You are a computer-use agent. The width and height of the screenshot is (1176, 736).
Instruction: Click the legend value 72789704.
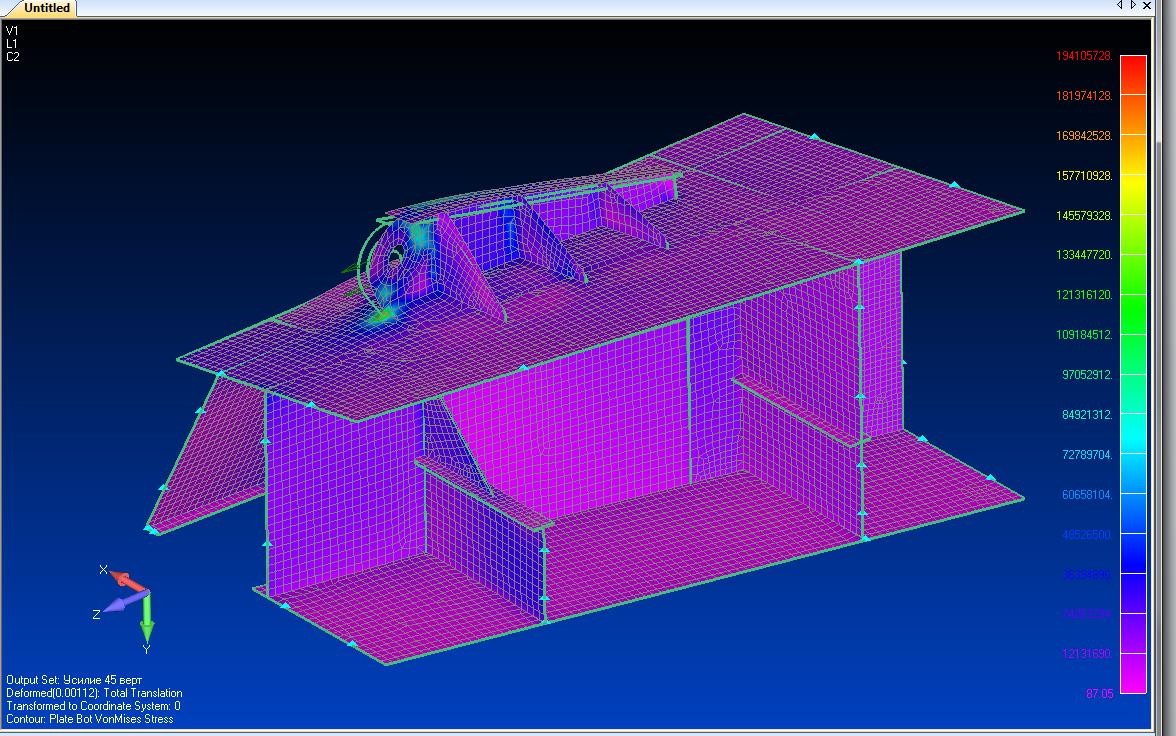(x=1087, y=455)
